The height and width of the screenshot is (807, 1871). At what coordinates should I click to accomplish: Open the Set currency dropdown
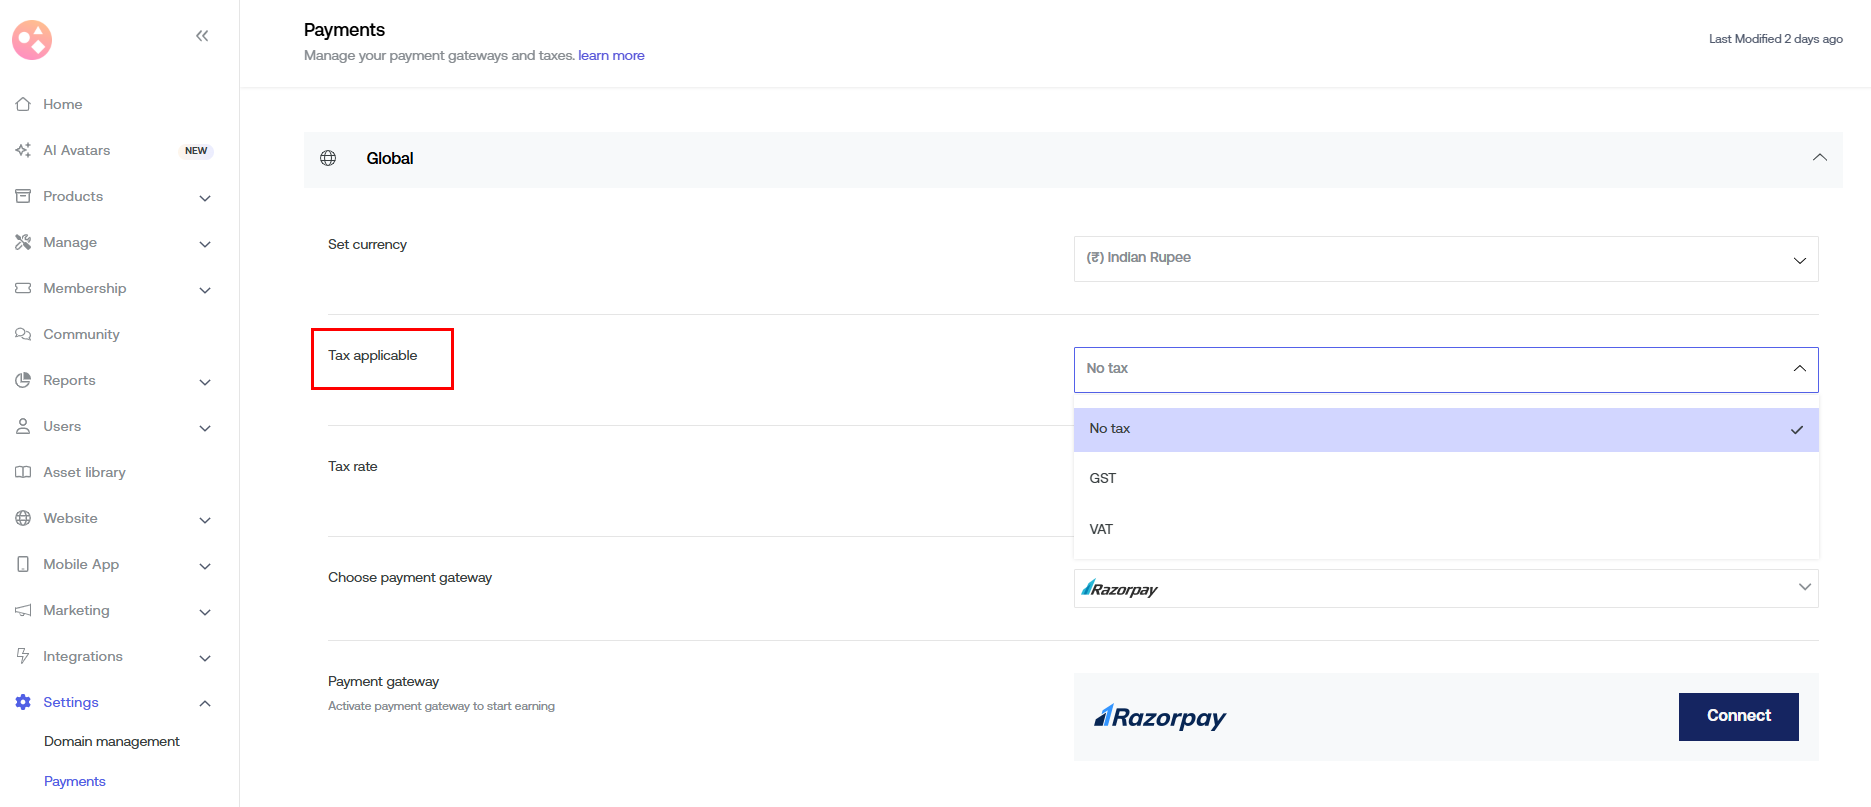pos(1445,259)
